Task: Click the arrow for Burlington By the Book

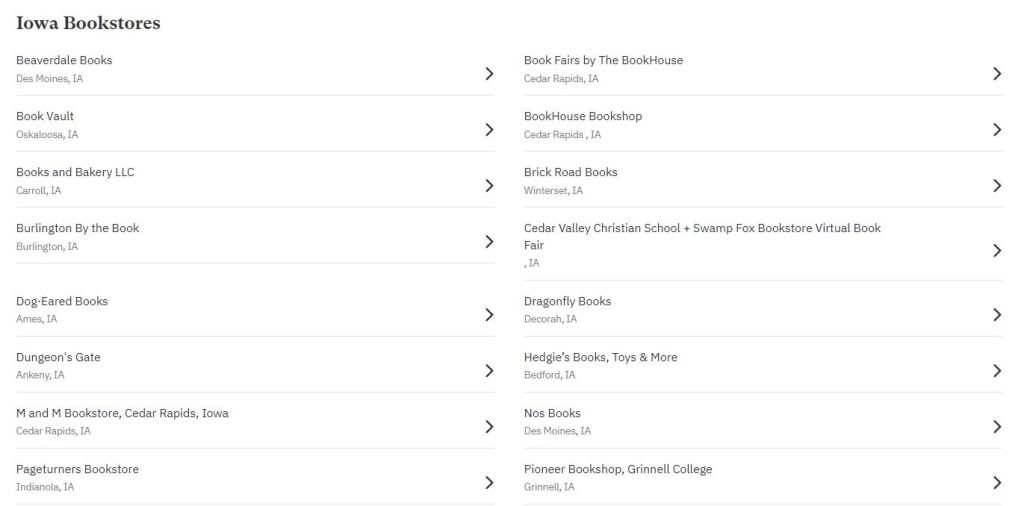Action: [x=489, y=241]
